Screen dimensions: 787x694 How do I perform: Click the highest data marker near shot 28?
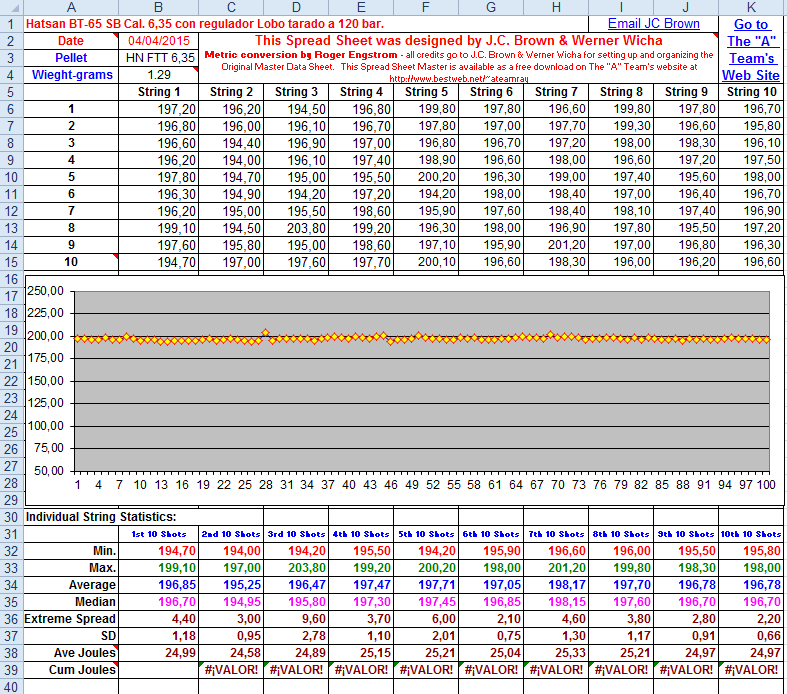(265, 333)
